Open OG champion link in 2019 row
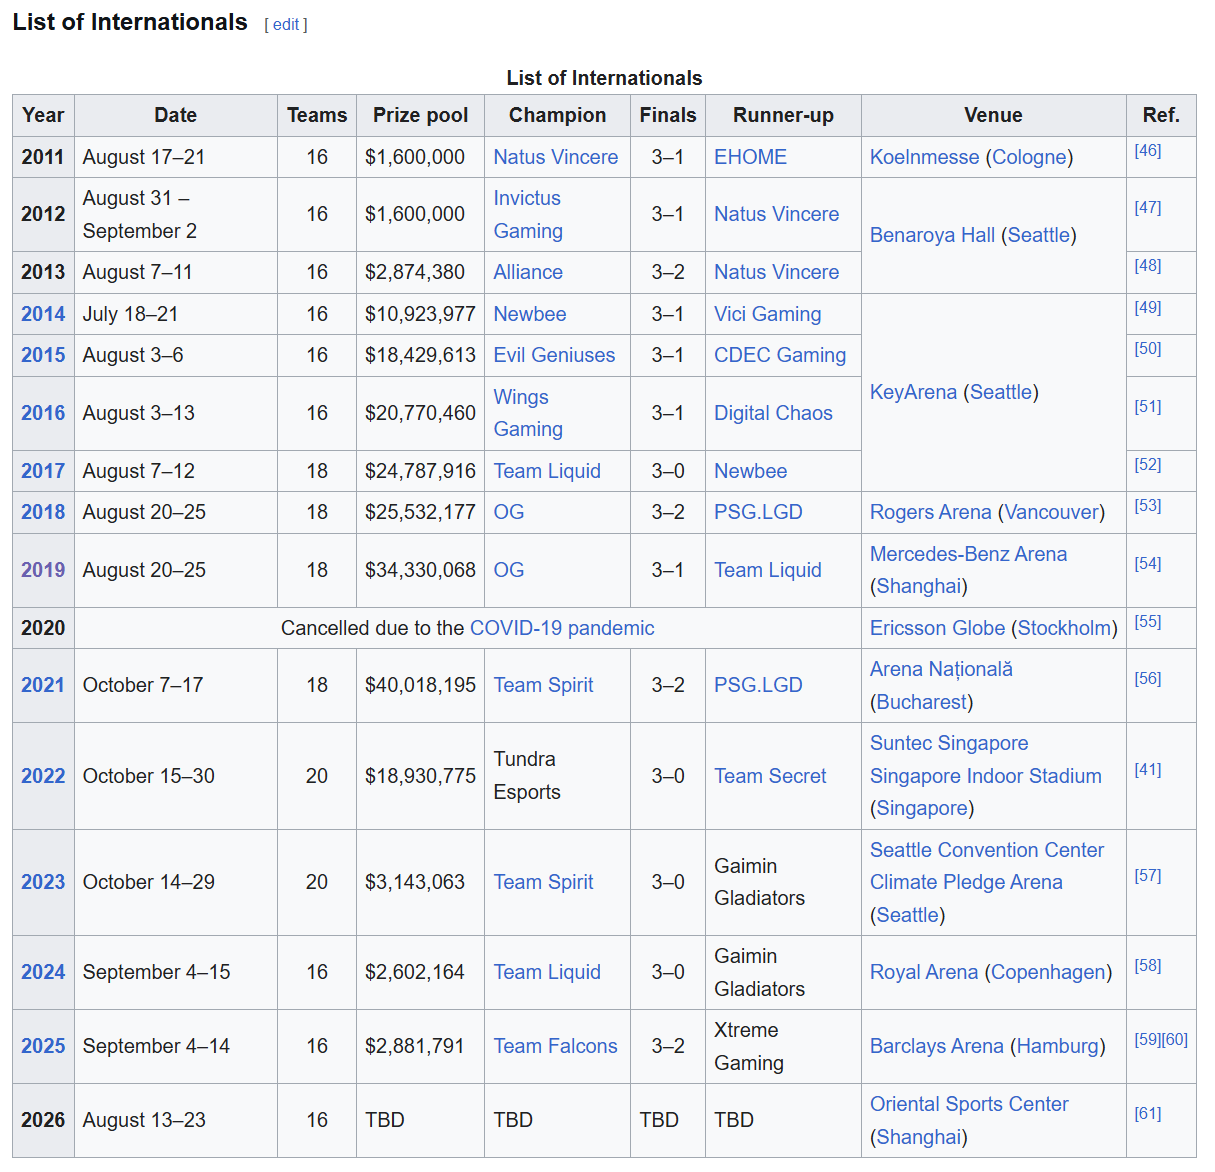This screenshot has height=1172, width=1215. click(509, 570)
